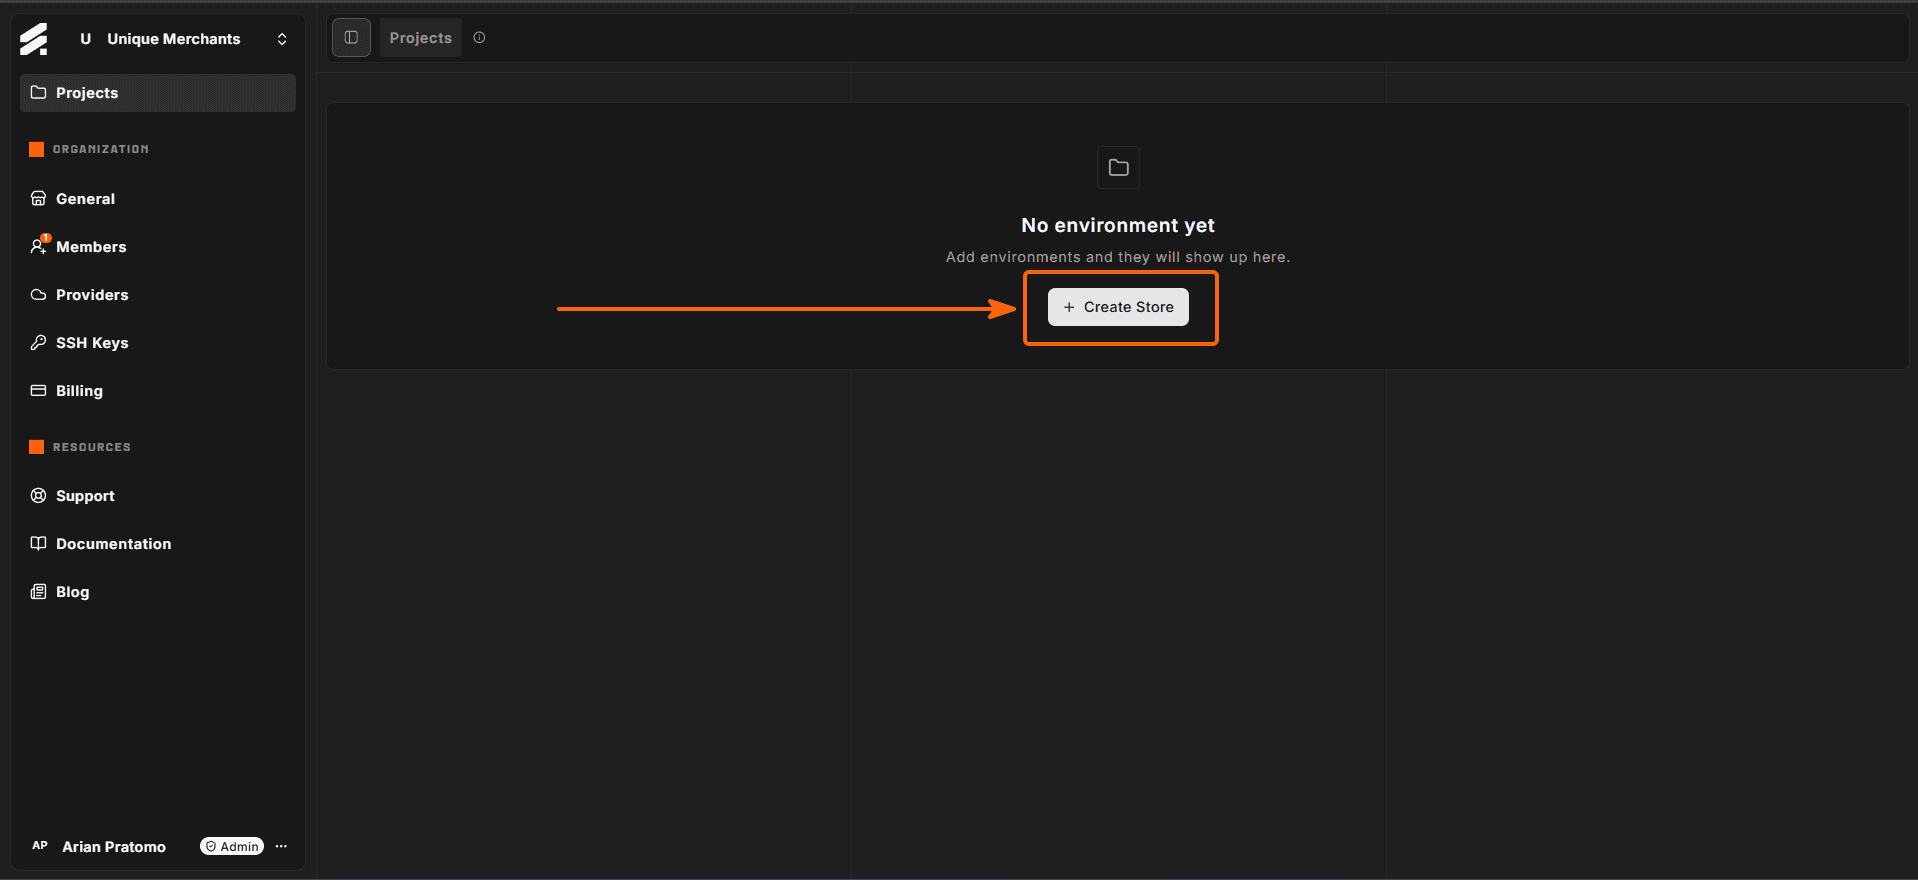Open the General settings page
This screenshot has height=880, width=1918.
tap(158, 199)
